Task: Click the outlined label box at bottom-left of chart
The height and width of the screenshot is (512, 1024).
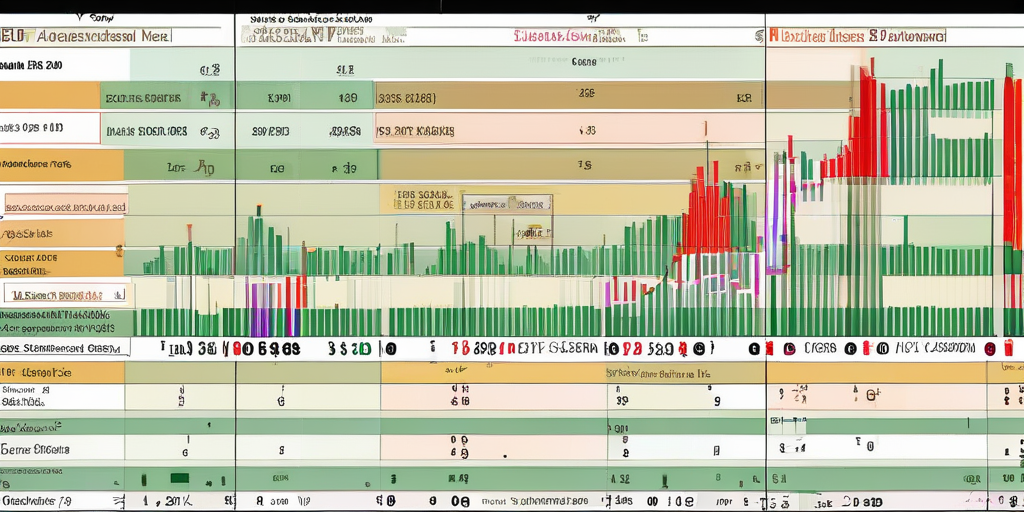Action: (x=67, y=295)
